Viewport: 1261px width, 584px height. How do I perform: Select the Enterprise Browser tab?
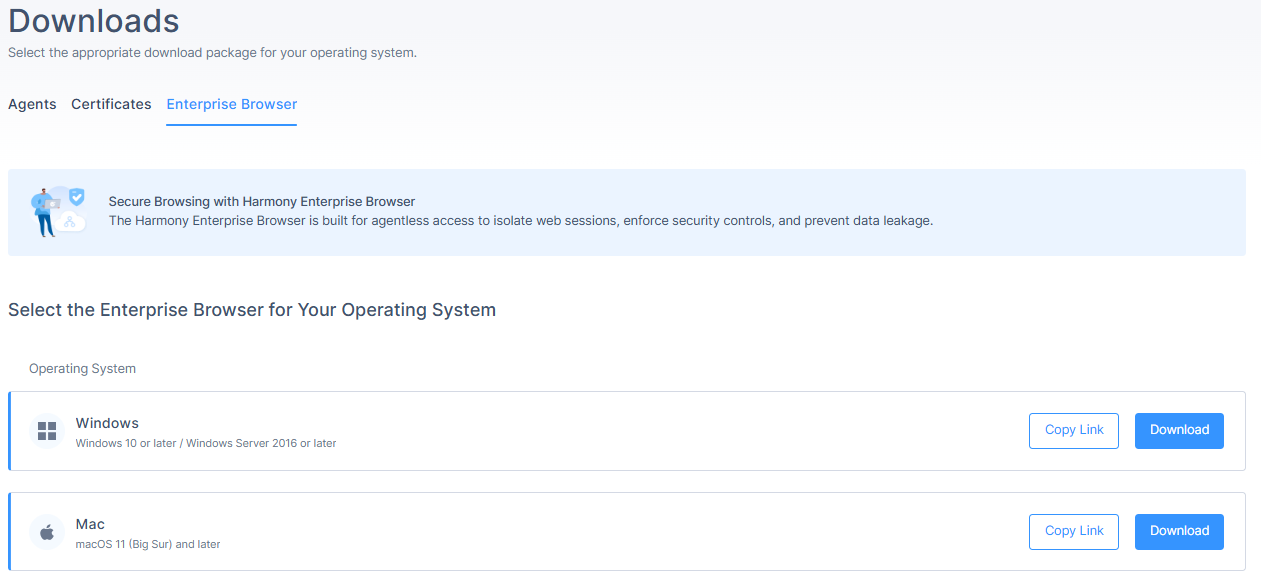(232, 104)
